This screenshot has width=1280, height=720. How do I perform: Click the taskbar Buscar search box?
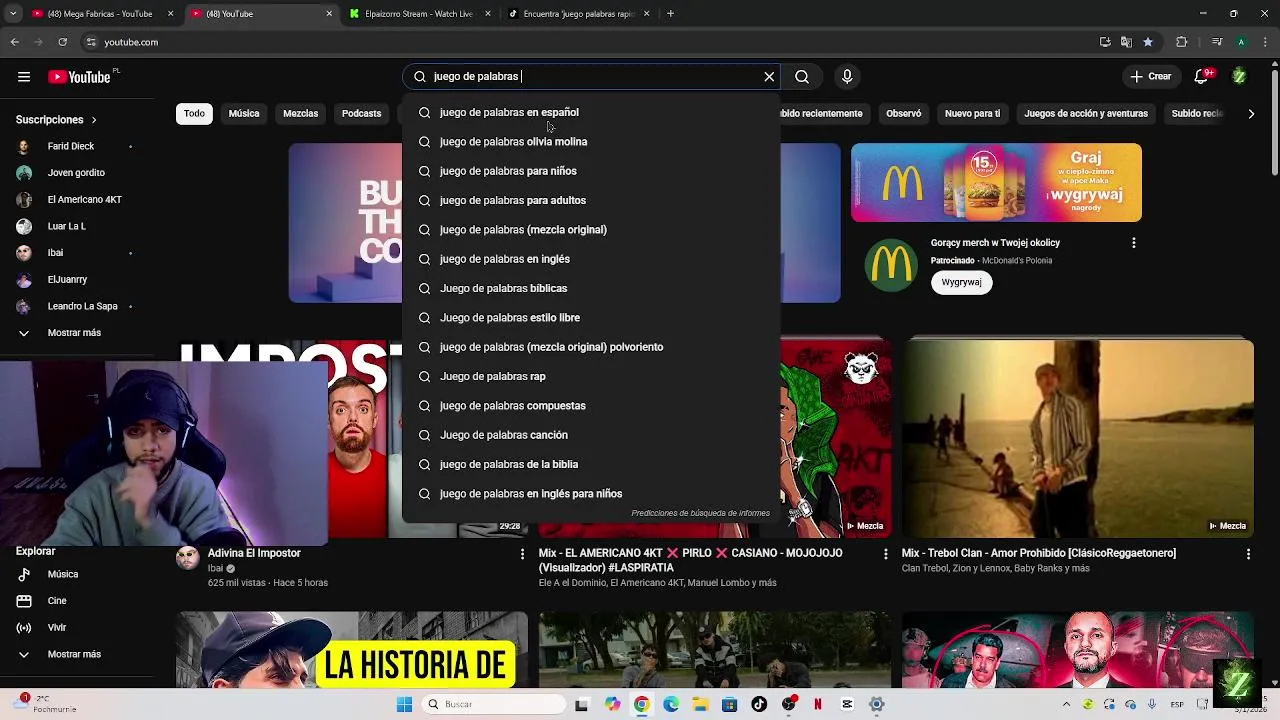pos(493,704)
